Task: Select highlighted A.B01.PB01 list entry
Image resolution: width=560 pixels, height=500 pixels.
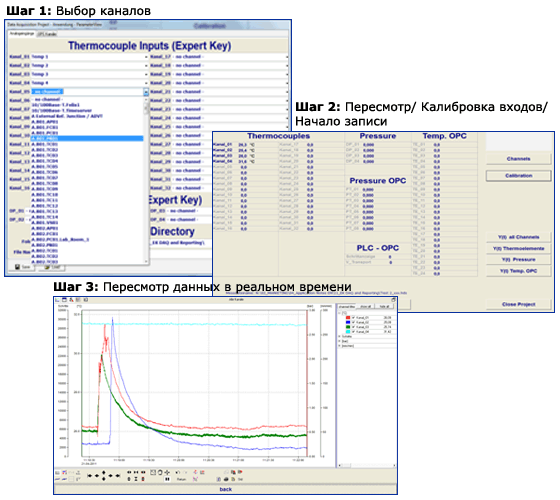Action: (x=87, y=139)
